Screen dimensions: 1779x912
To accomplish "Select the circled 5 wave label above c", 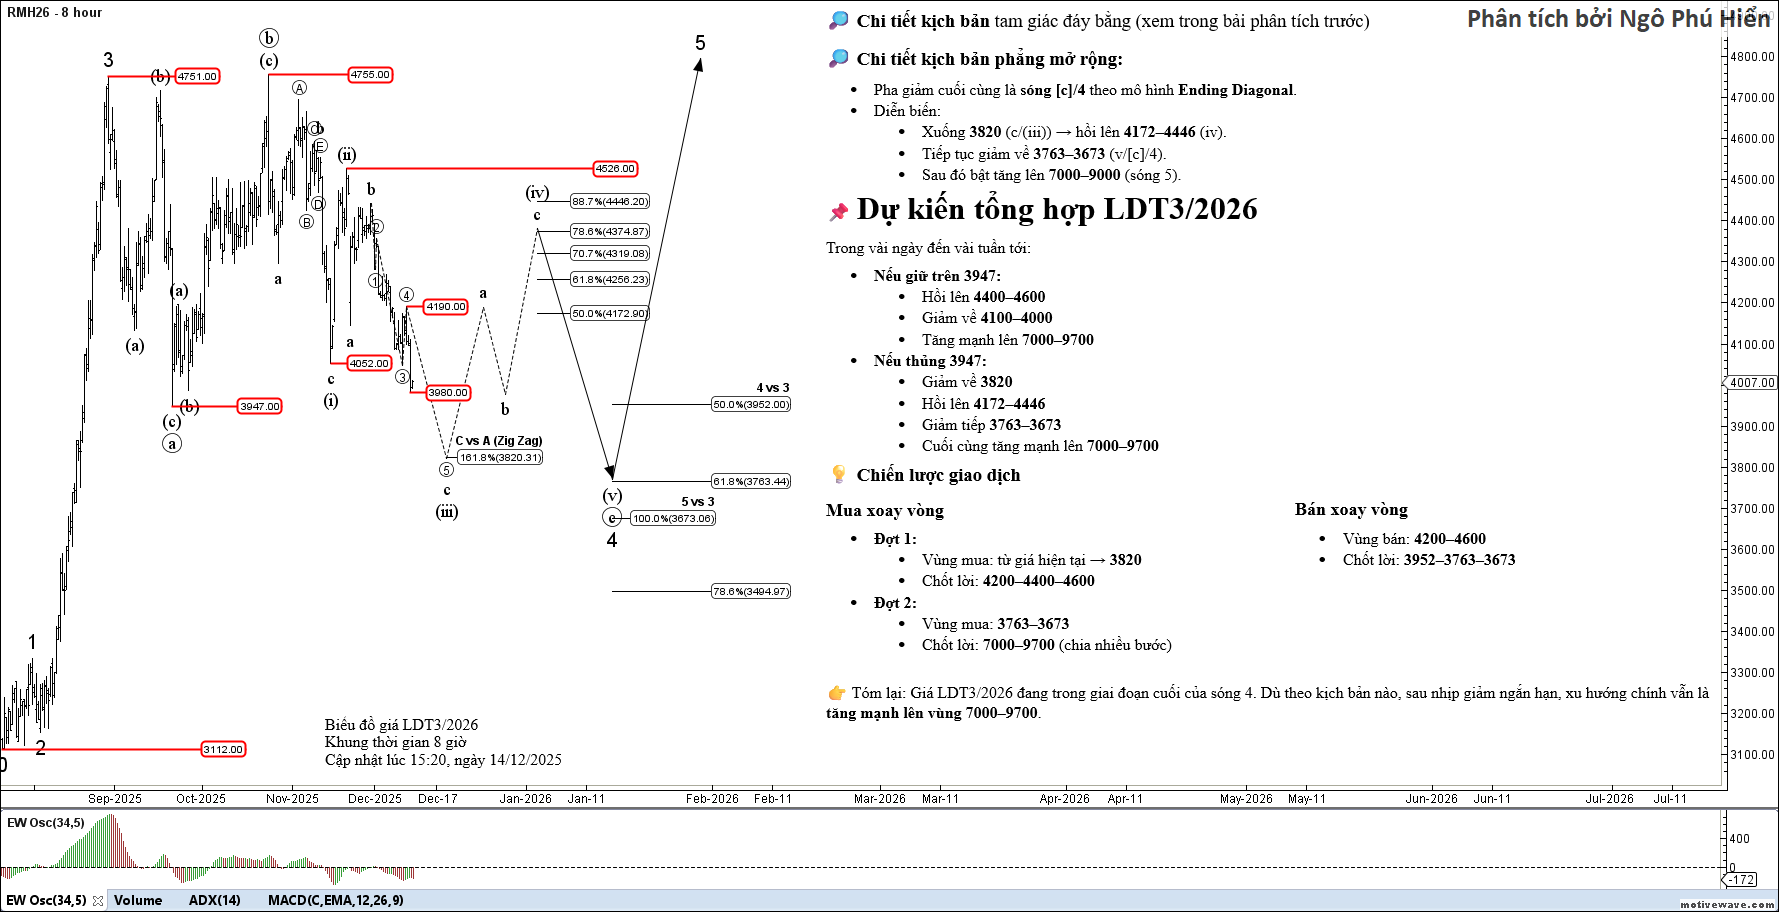I will coord(446,469).
